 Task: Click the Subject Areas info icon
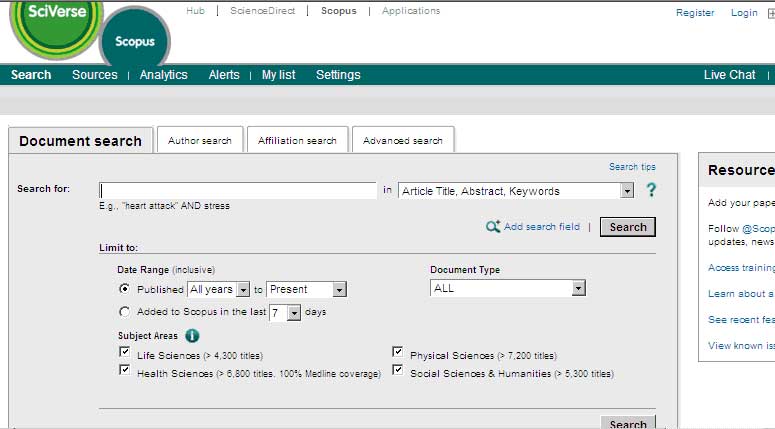[x=192, y=336]
